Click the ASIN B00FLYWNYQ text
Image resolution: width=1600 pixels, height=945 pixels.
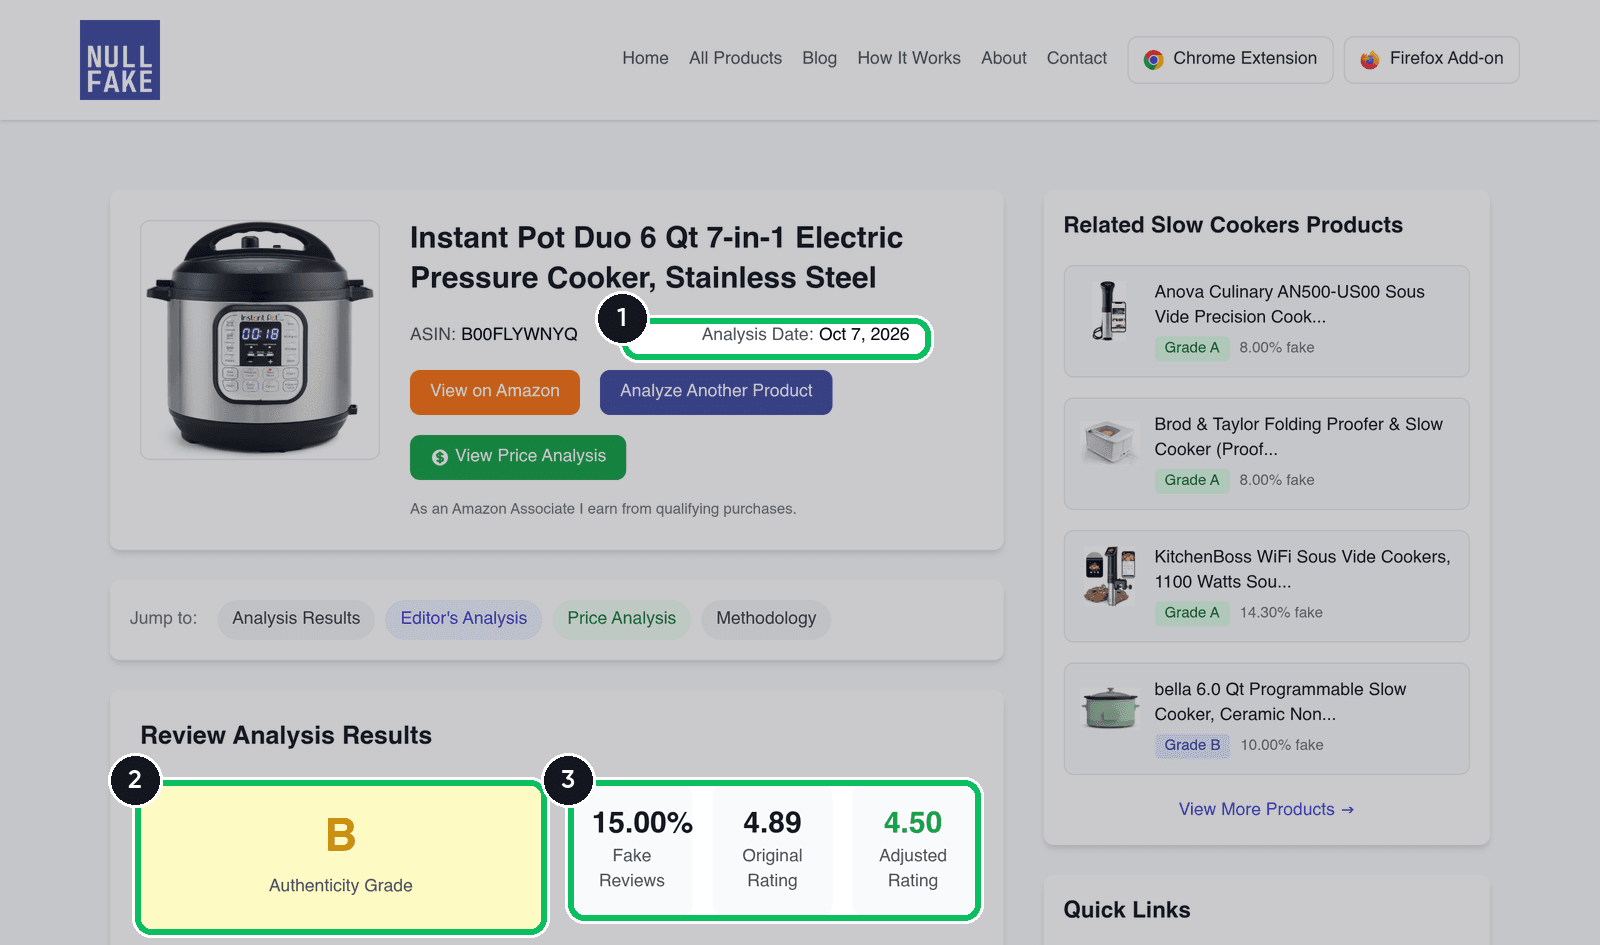494,334
